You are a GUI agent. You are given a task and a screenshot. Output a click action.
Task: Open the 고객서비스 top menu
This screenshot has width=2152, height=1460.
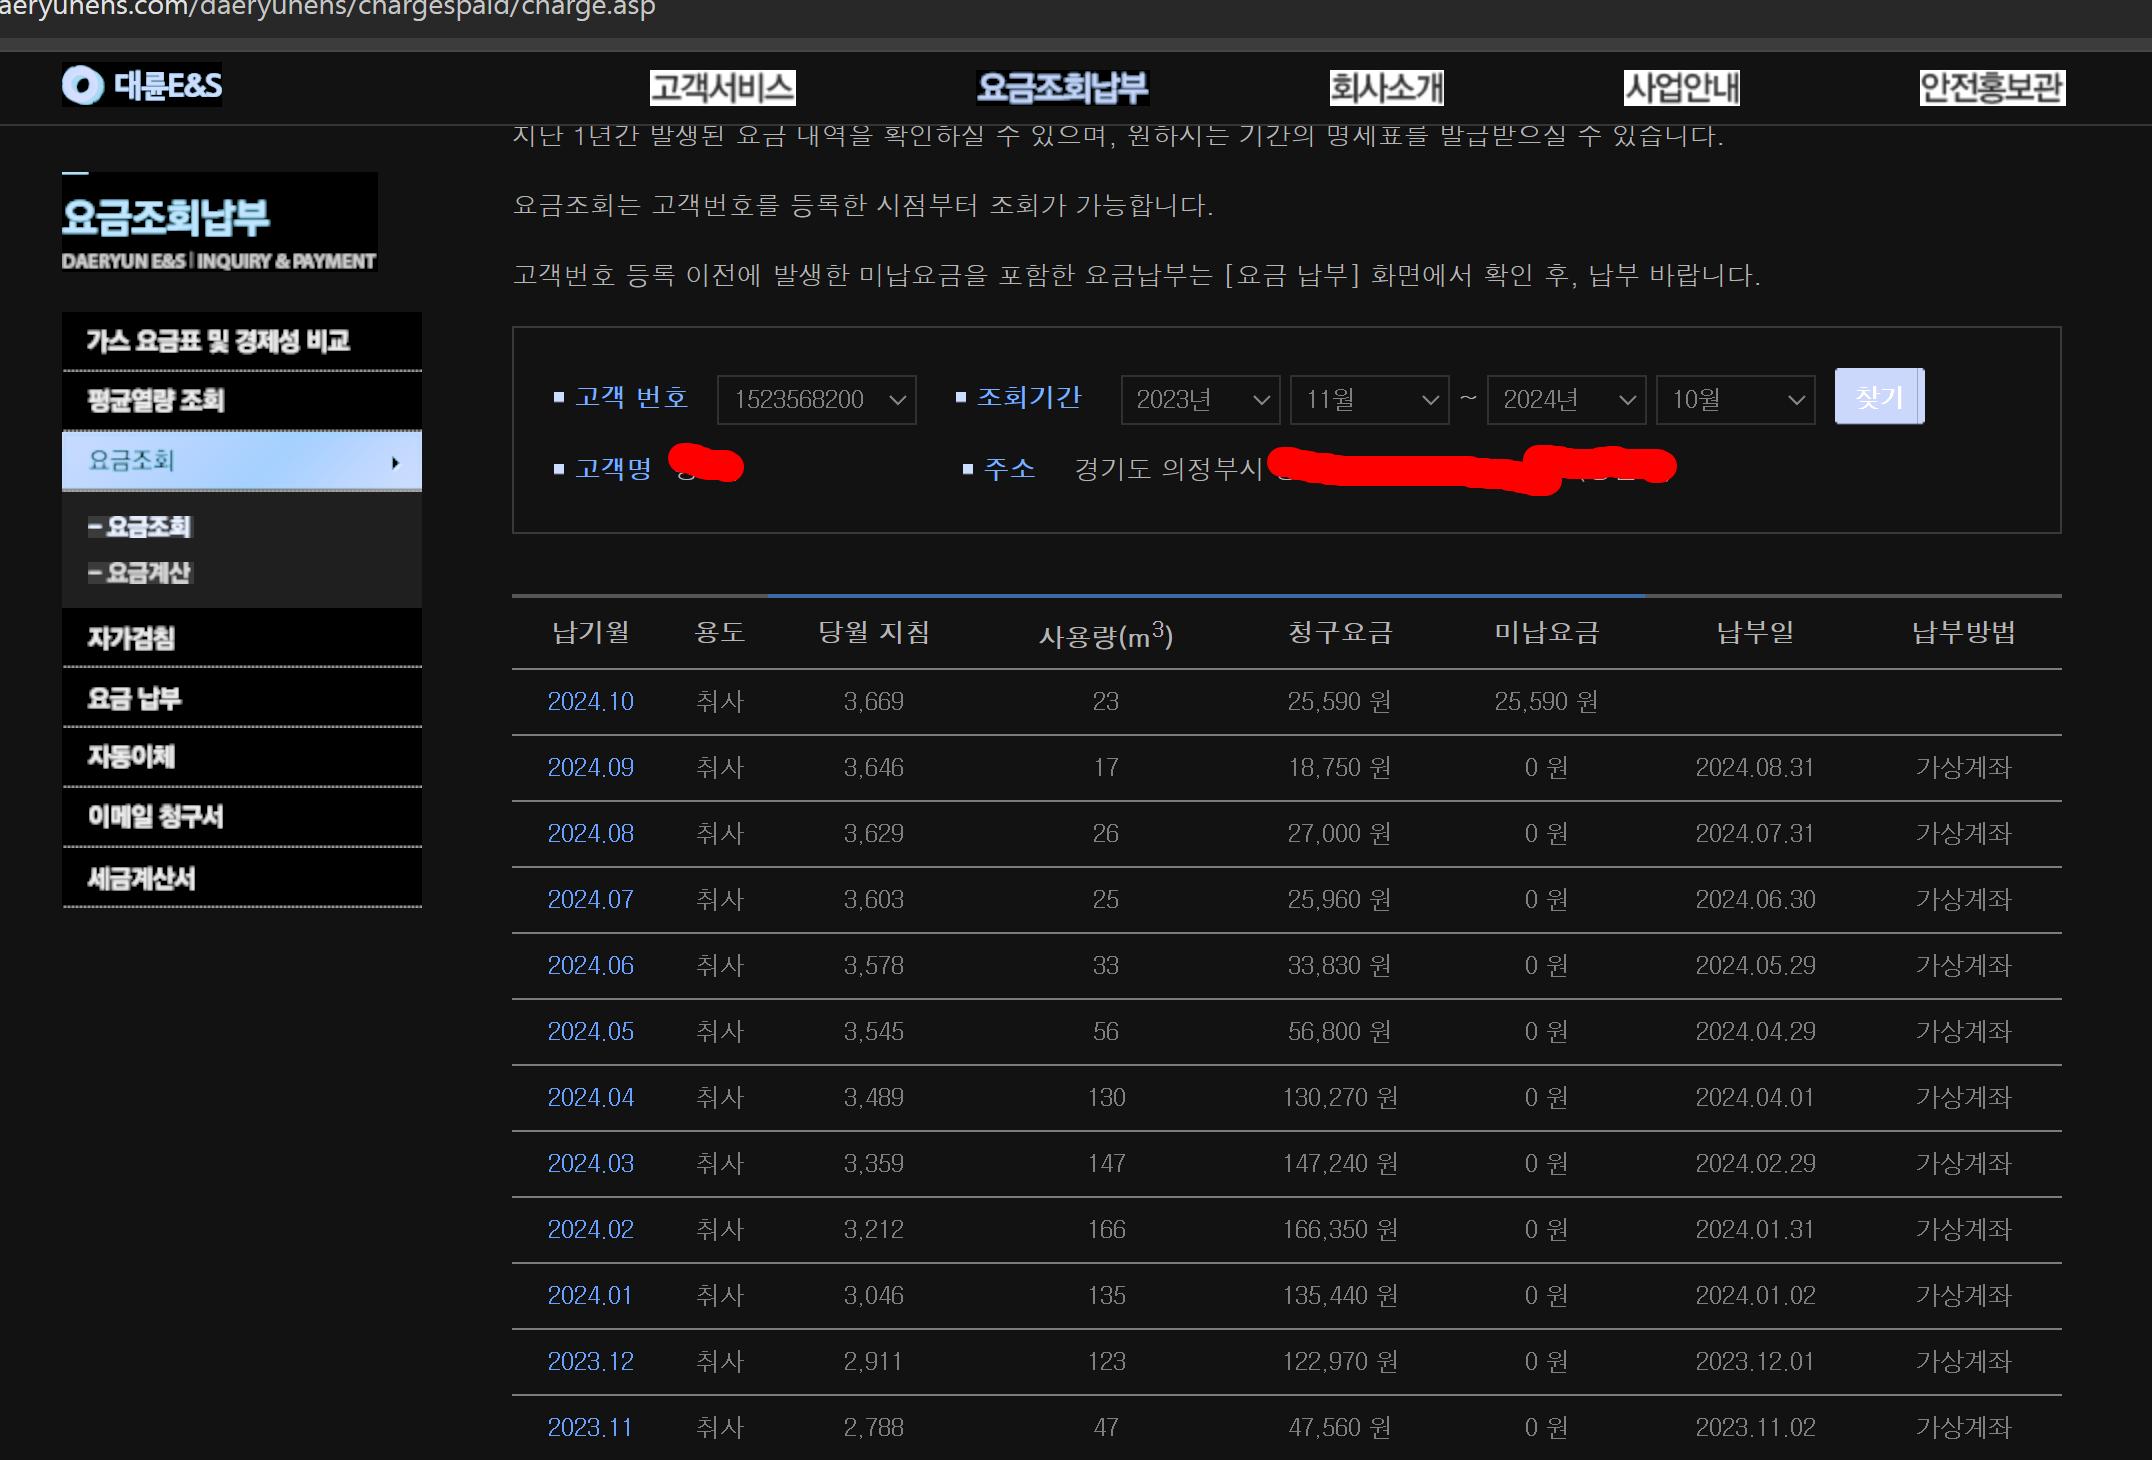point(722,88)
